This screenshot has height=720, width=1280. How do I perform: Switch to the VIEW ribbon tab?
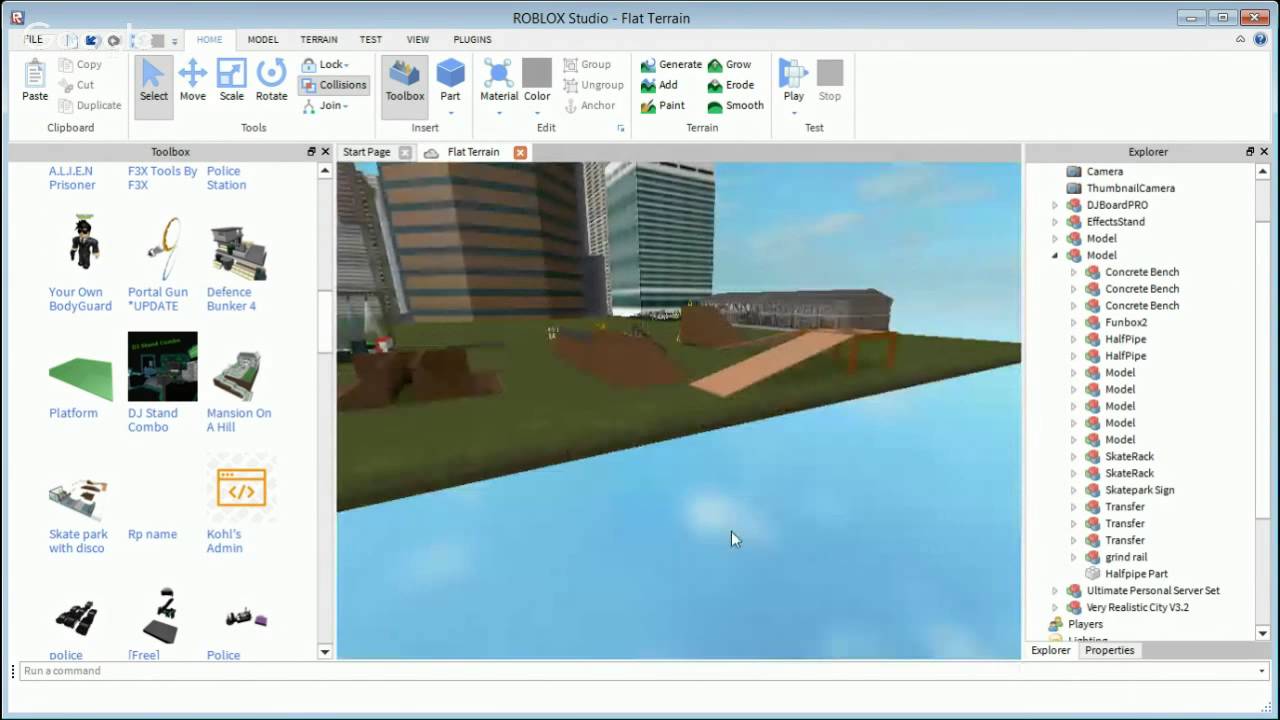(418, 39)
